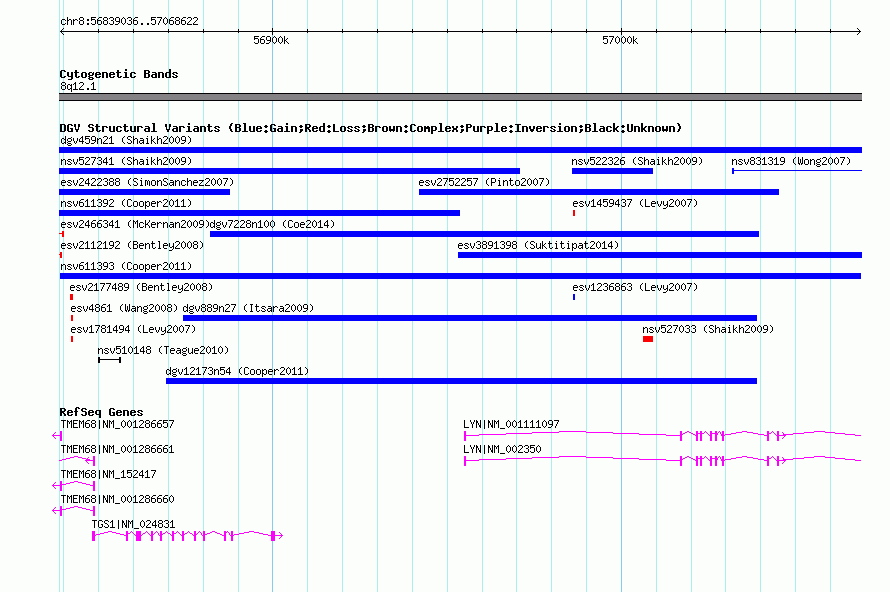Click the DGV Structural Variants track title
The height and width of the screenshot is (592, 890).
371,128
